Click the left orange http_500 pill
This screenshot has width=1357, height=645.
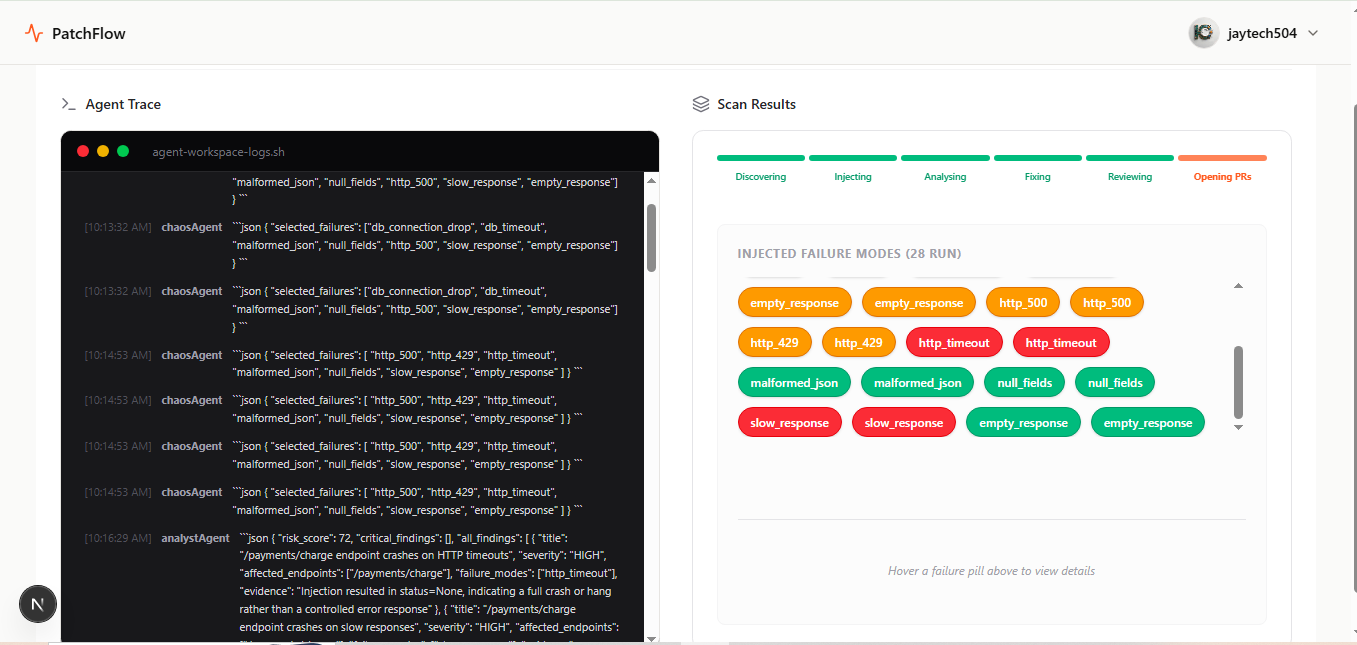click(x=1023, y=303)
